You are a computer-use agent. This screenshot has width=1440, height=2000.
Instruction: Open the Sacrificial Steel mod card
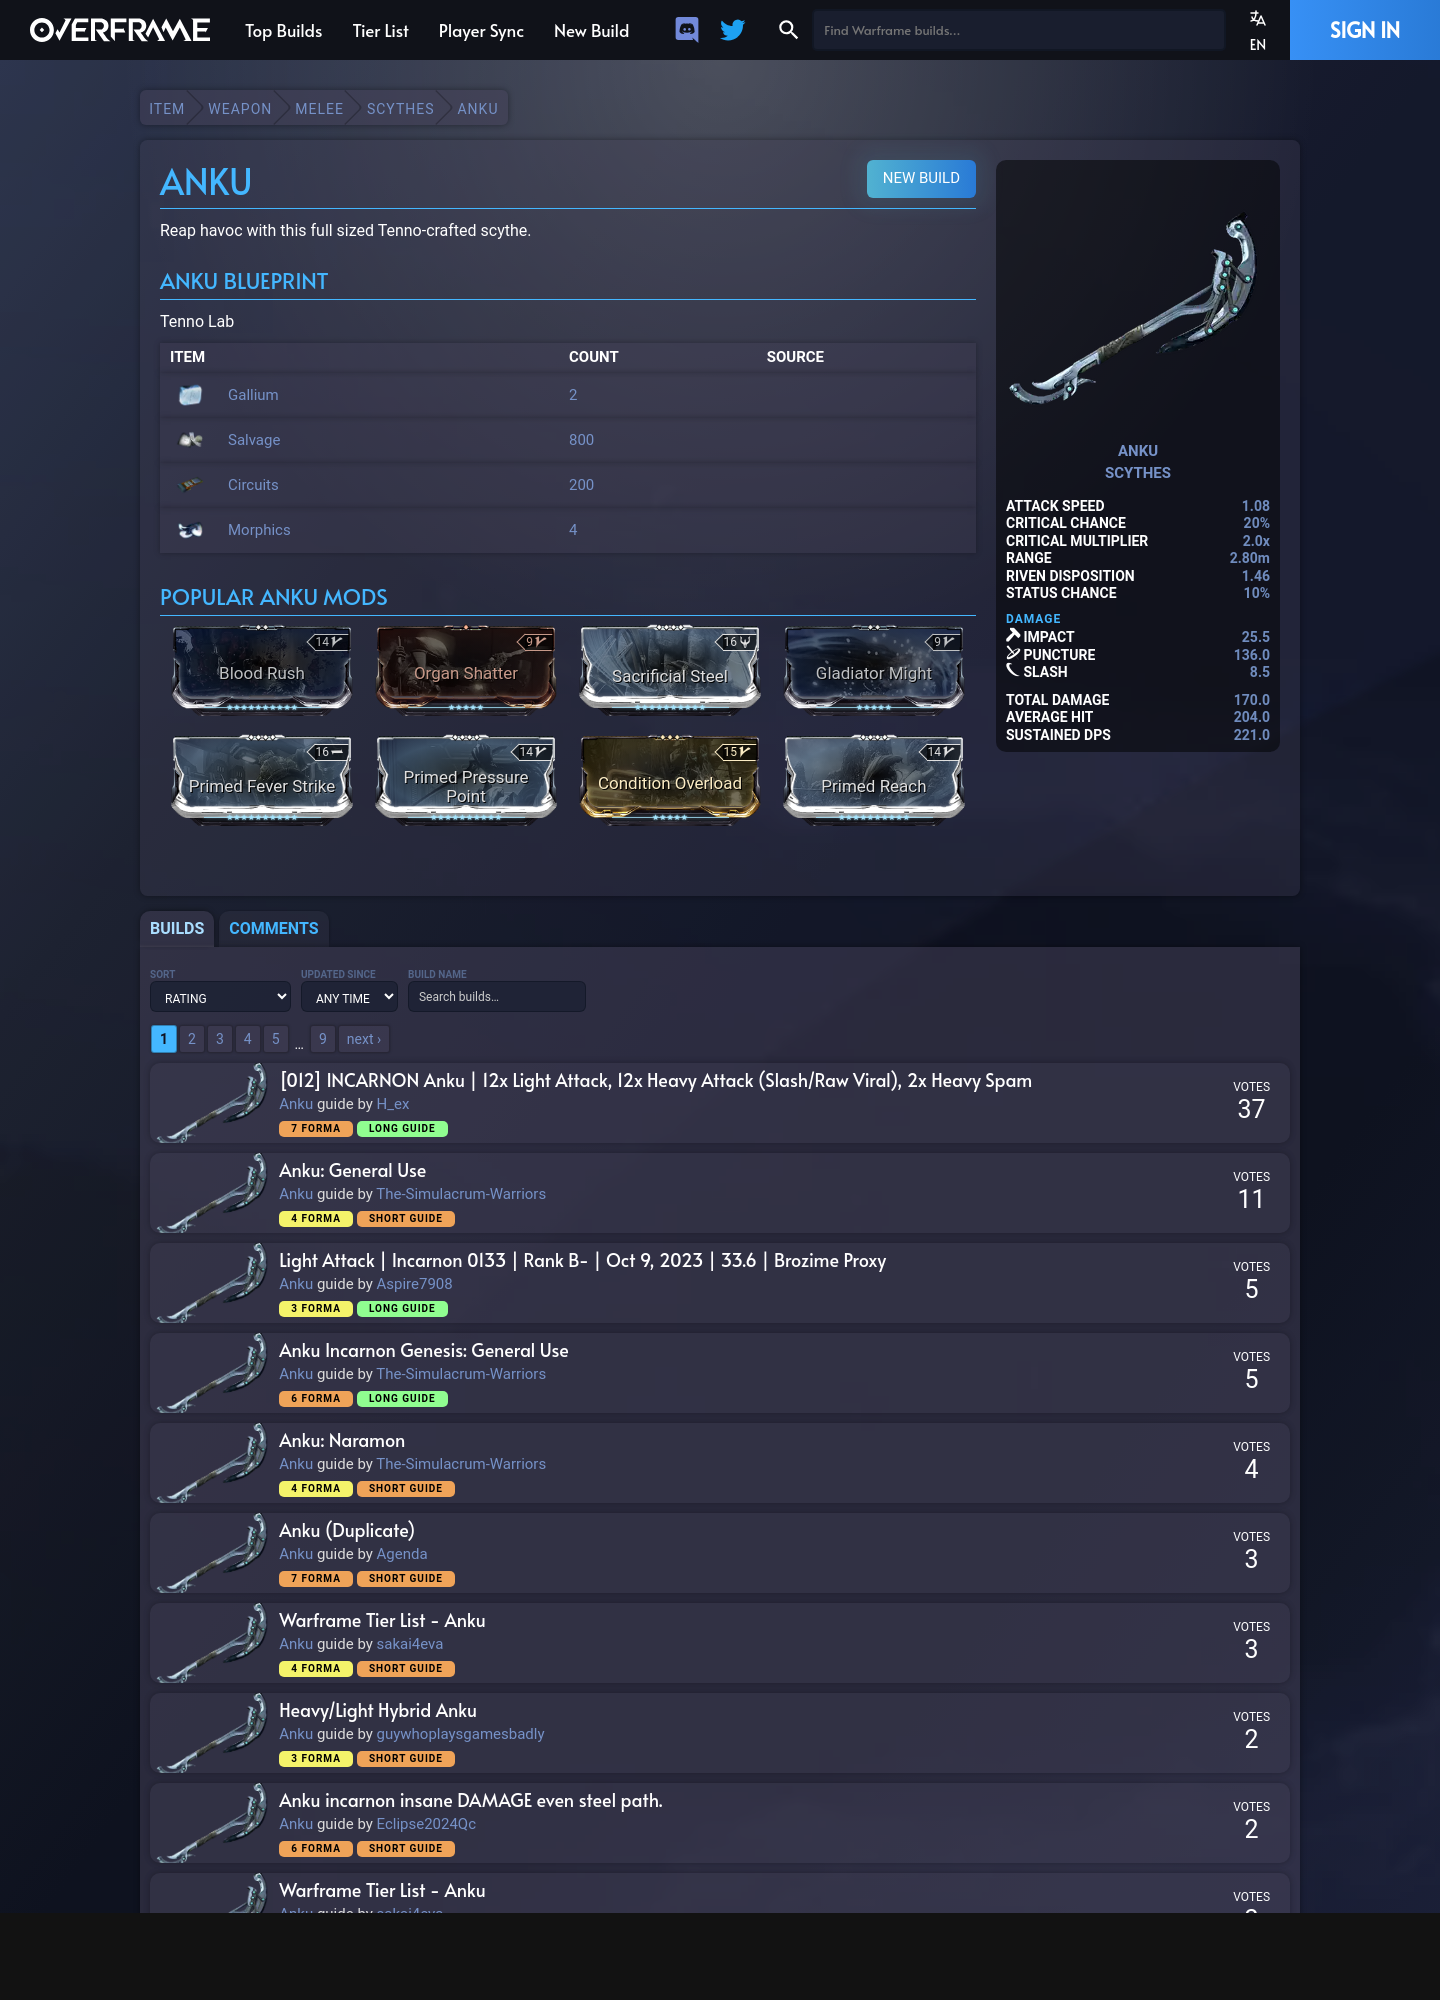point(670,669)
